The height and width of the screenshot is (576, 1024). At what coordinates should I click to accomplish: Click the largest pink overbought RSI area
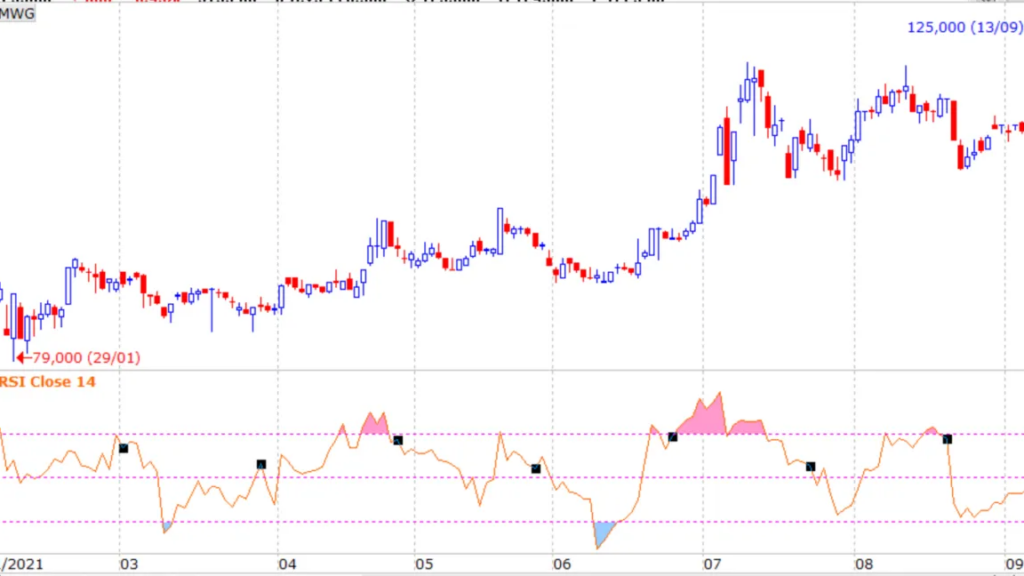tap(705, 420)
